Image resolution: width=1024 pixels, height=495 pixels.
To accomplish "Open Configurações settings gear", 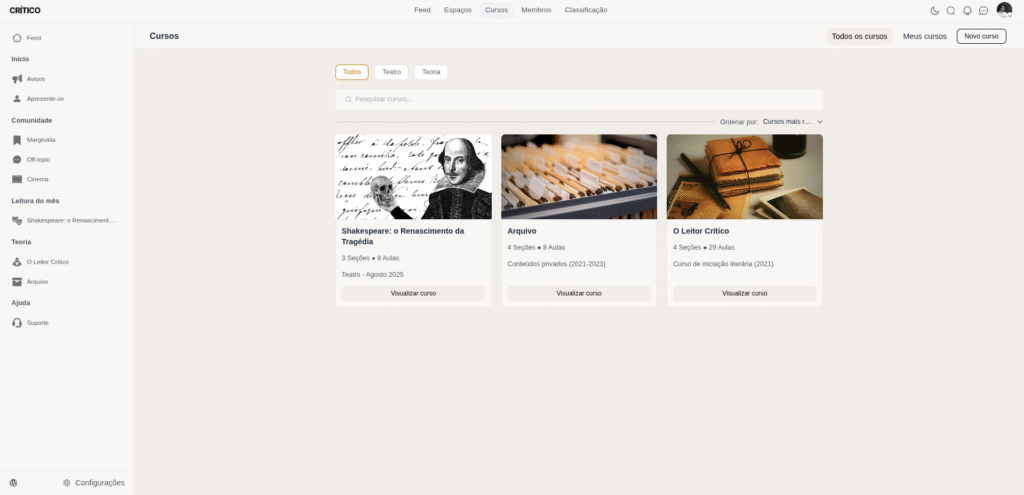I will [67, 483].
